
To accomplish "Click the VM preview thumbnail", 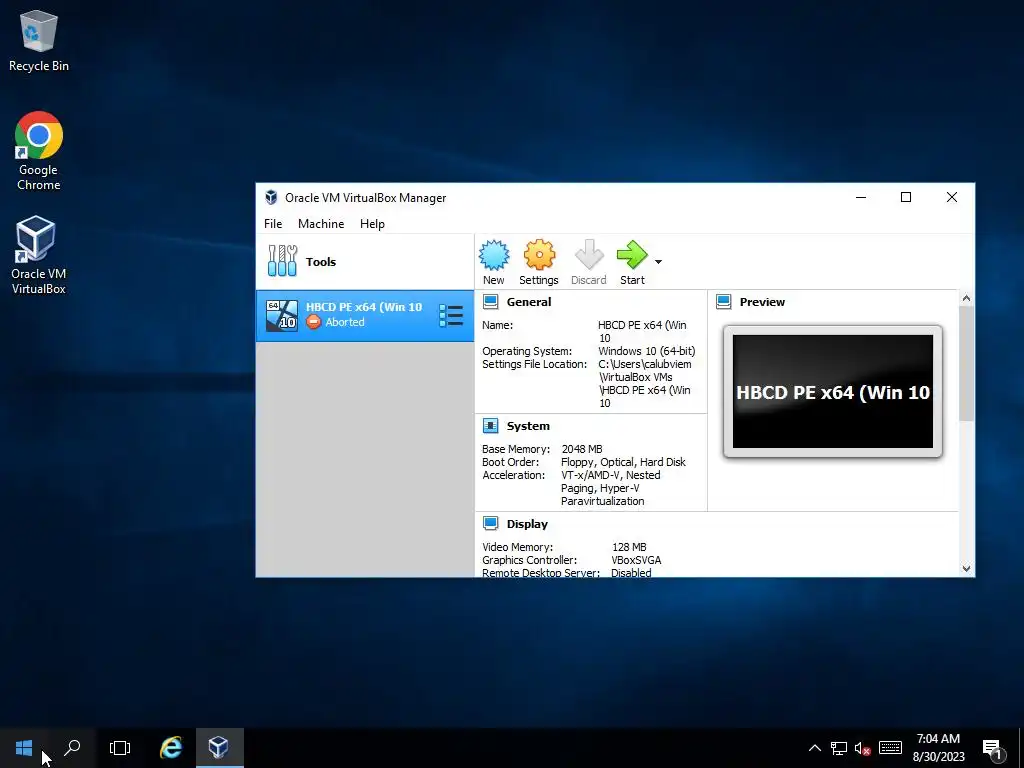I will pyautogui.click(x=833, y=391).
